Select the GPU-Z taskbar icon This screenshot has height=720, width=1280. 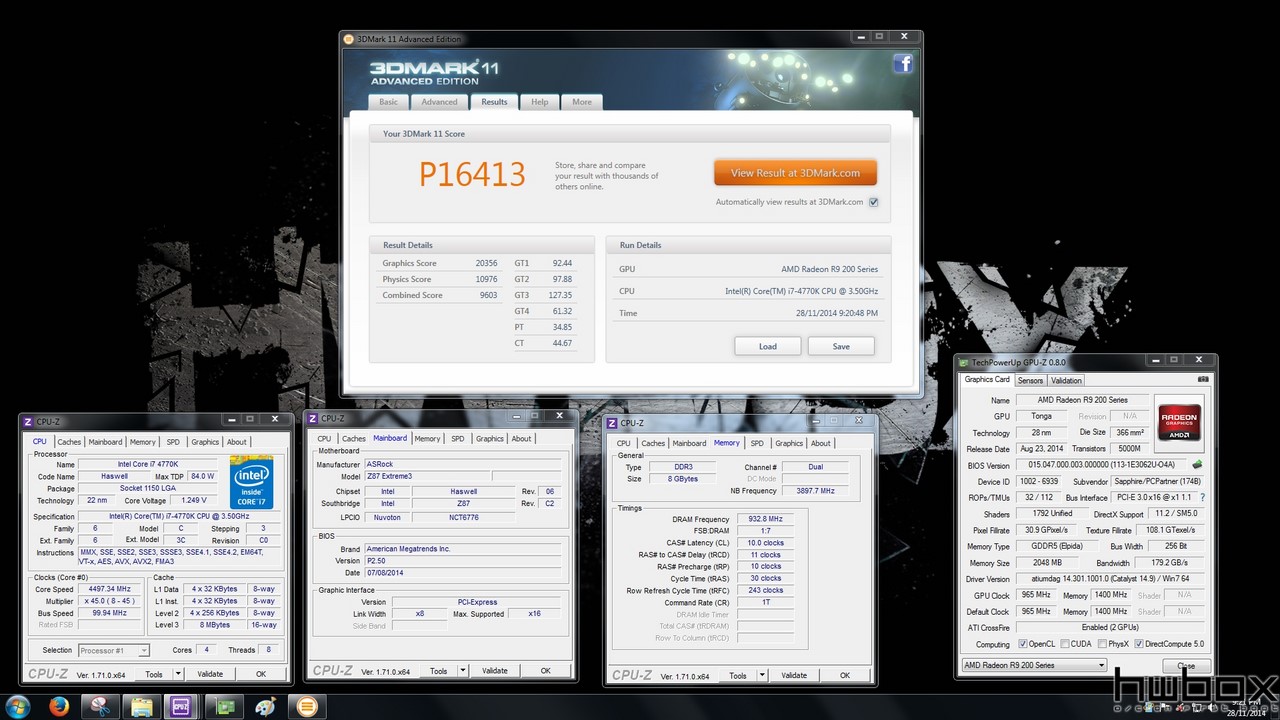pyautogui.click(x=223, y=707)
